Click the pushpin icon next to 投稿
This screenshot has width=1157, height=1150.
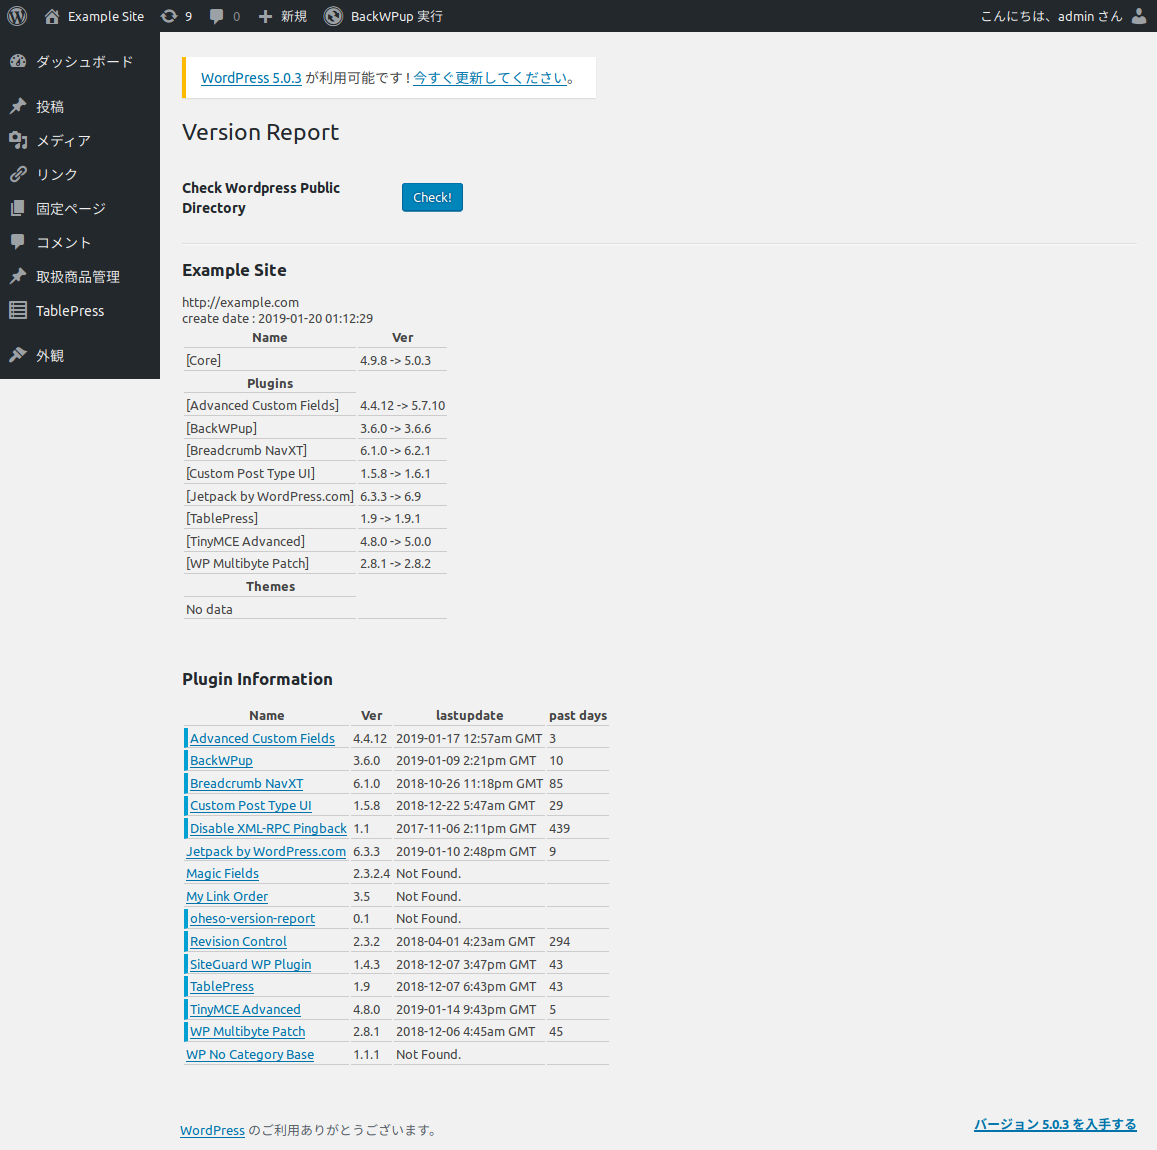[x=18, y=106]
